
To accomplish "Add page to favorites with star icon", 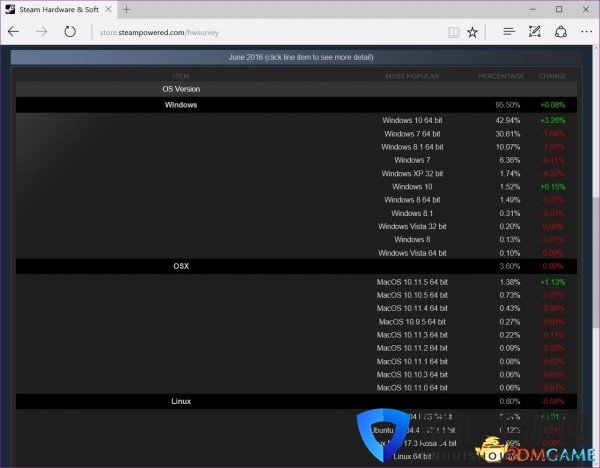I will point(473,33).
